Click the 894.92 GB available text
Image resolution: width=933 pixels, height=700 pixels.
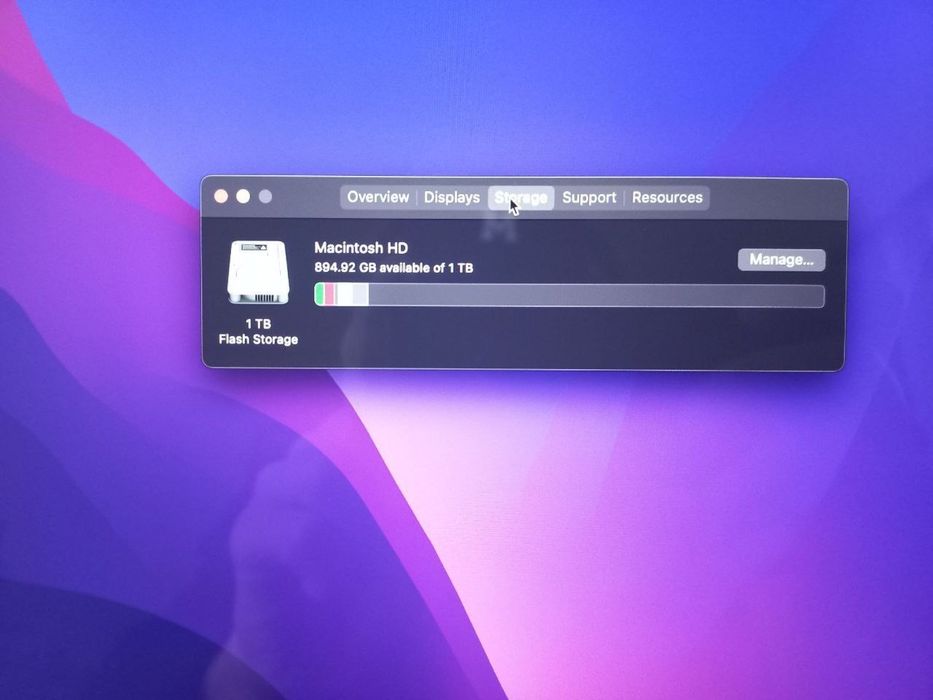[394, 268]
